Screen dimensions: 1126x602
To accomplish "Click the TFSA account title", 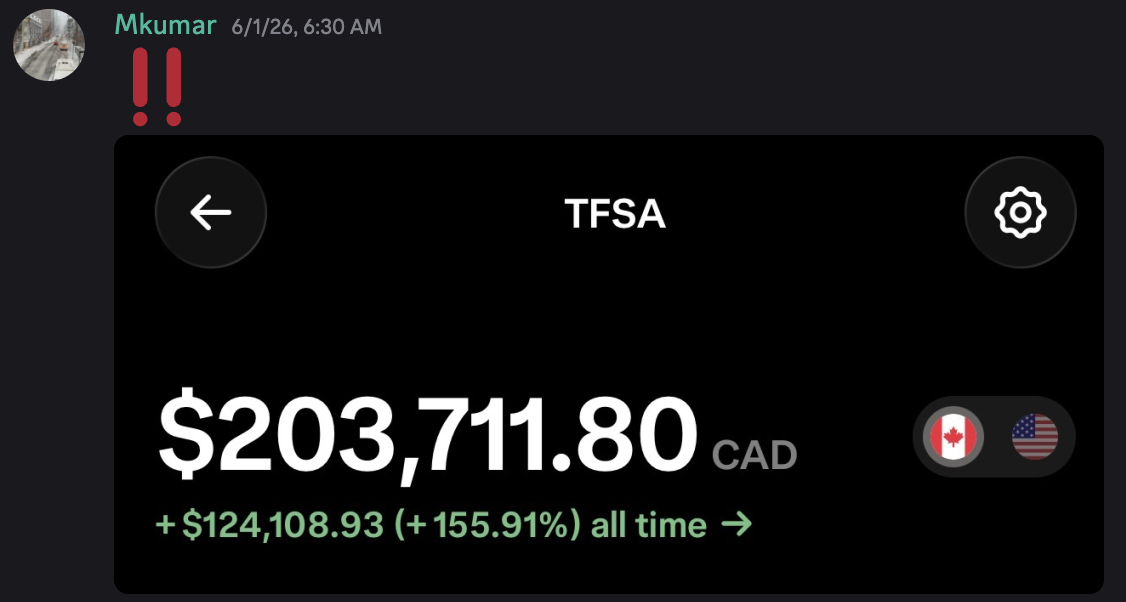I will 615,213.
